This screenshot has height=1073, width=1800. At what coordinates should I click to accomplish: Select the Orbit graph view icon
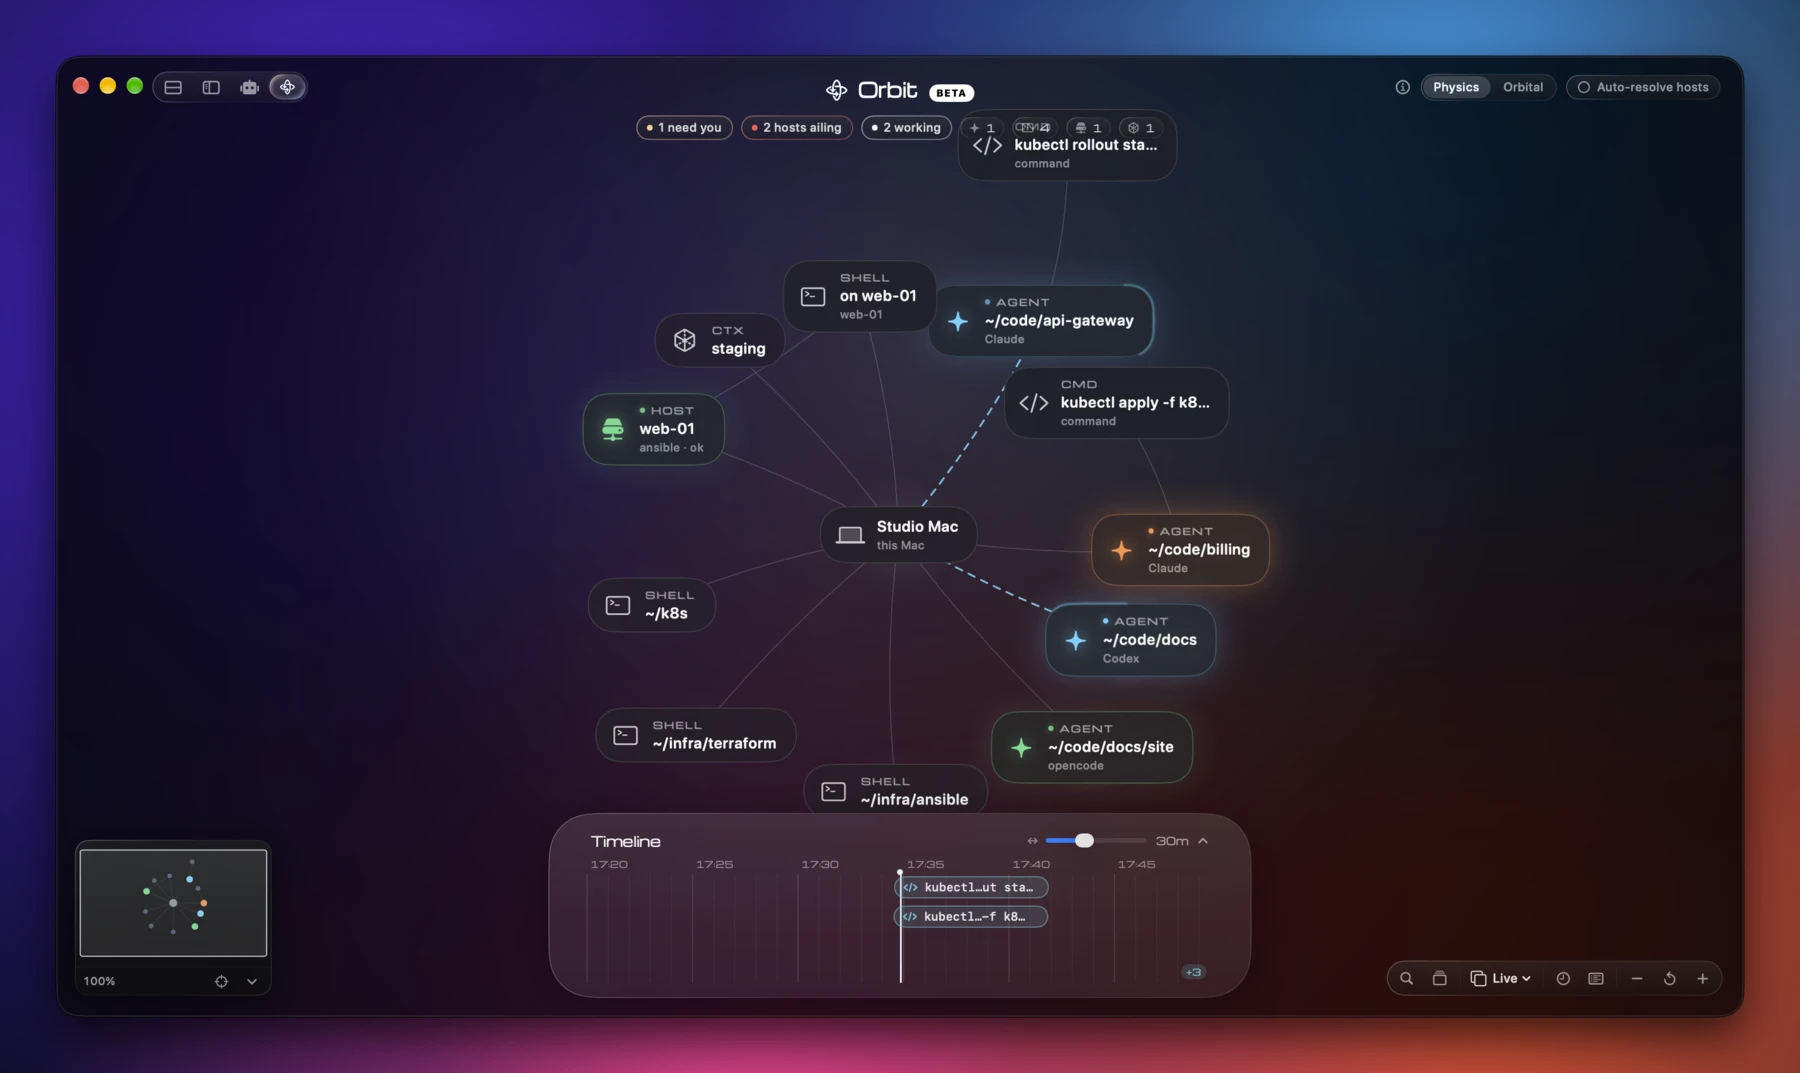point(287,87)
